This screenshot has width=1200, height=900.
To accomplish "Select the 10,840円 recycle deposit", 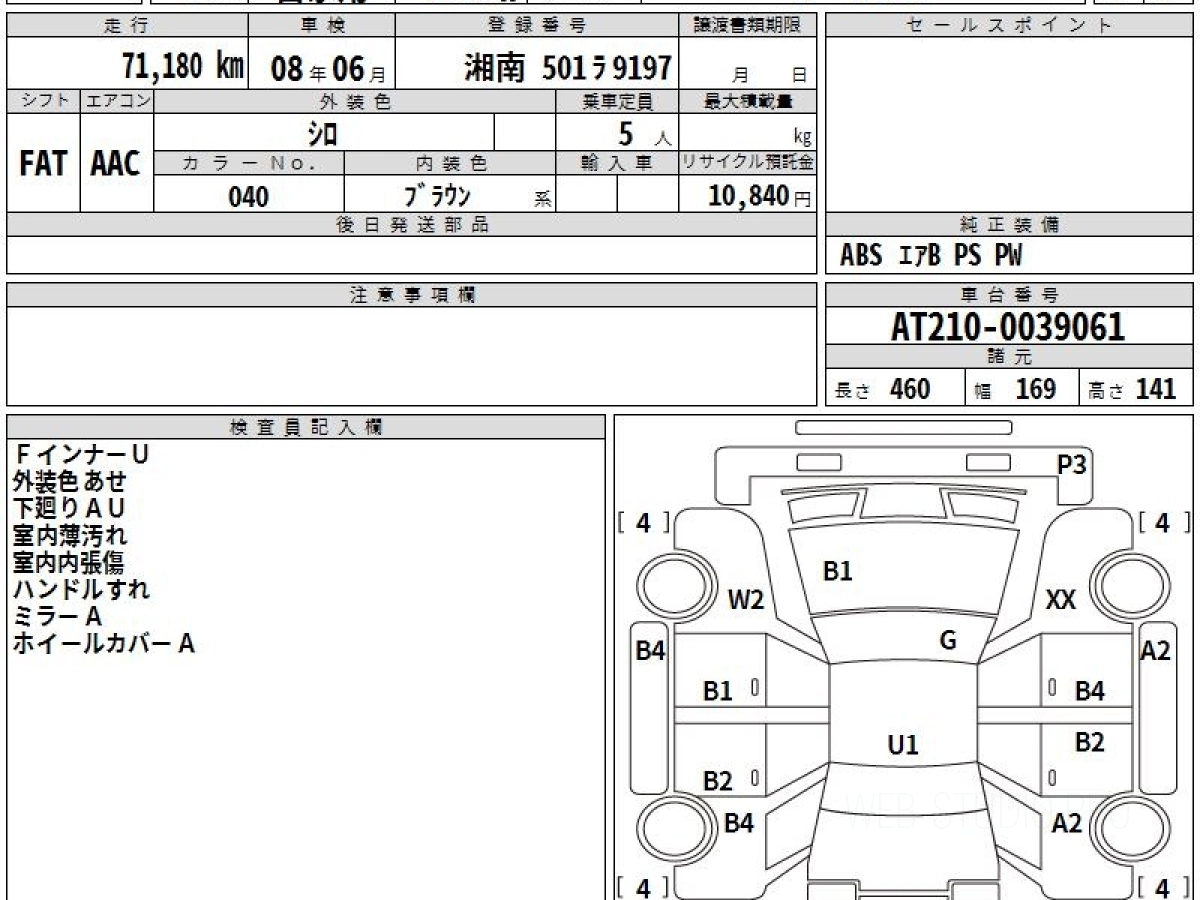I will click(x=760, y=196).
